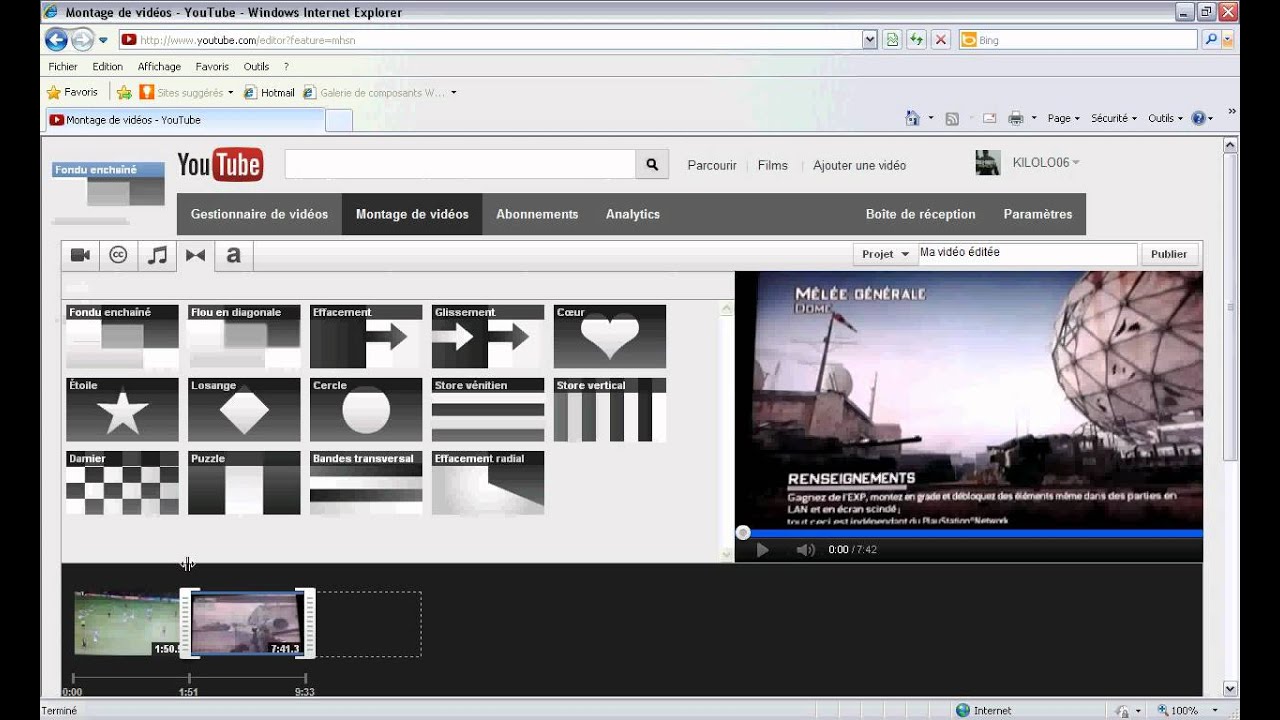Open the Analytics tab
Viewport: 1280px width, 720px height.
tap(633, 214)
